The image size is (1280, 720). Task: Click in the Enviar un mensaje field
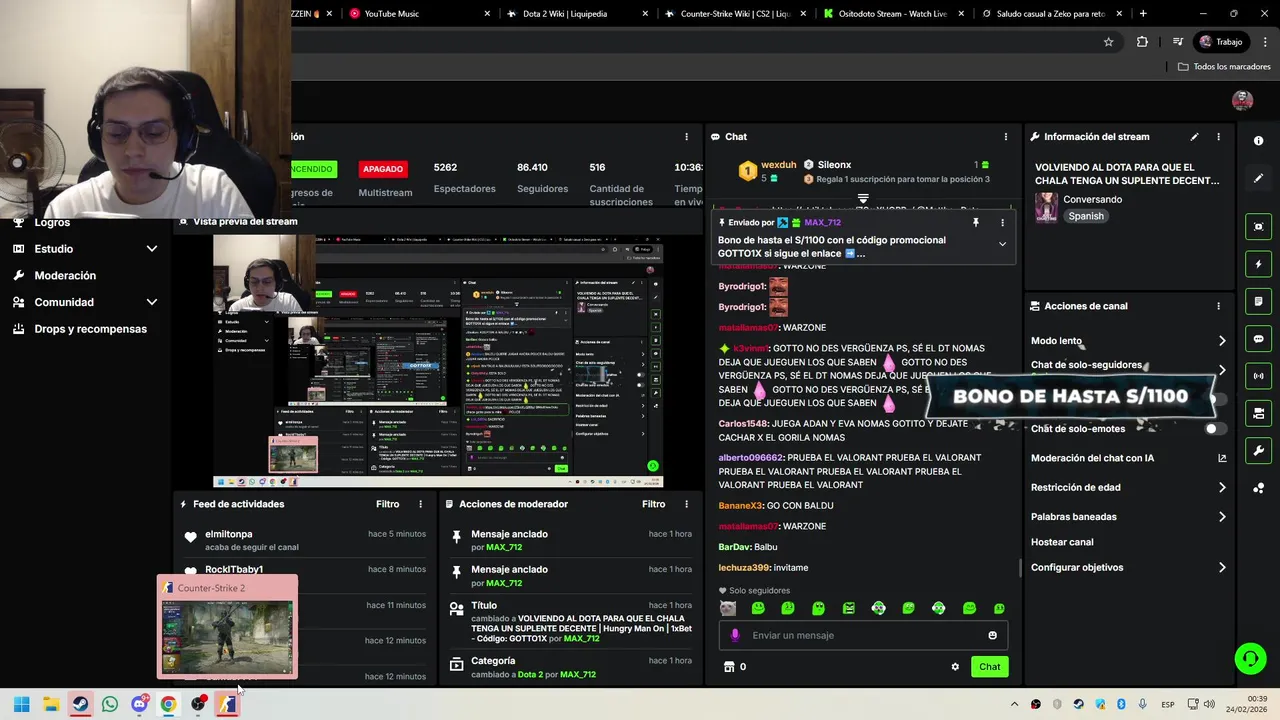pos(863,635)
